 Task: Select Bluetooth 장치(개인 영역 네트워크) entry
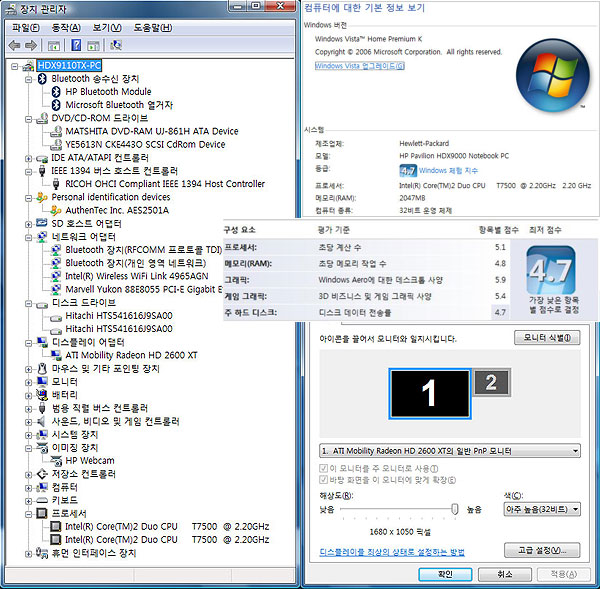(135, 263)
